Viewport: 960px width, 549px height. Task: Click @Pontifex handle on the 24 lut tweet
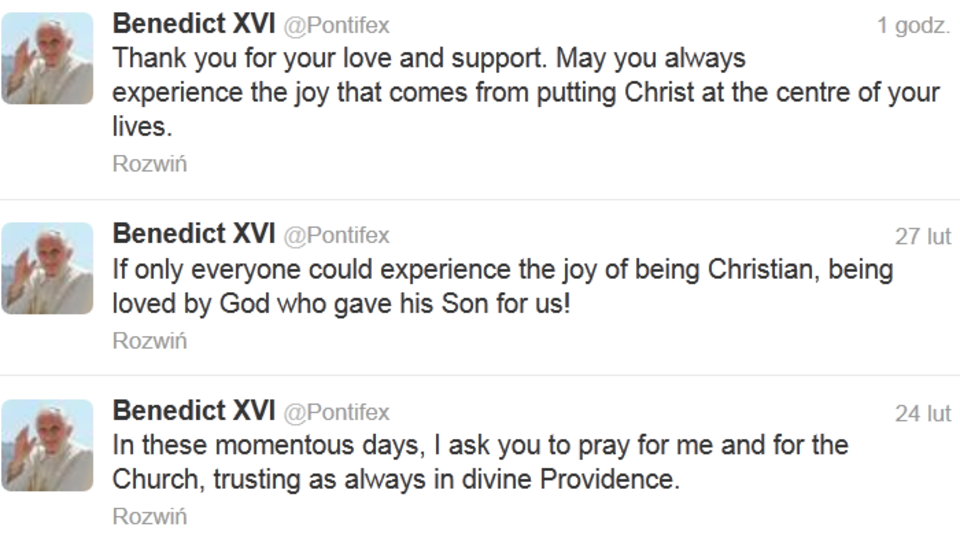[x=337, y=412]
